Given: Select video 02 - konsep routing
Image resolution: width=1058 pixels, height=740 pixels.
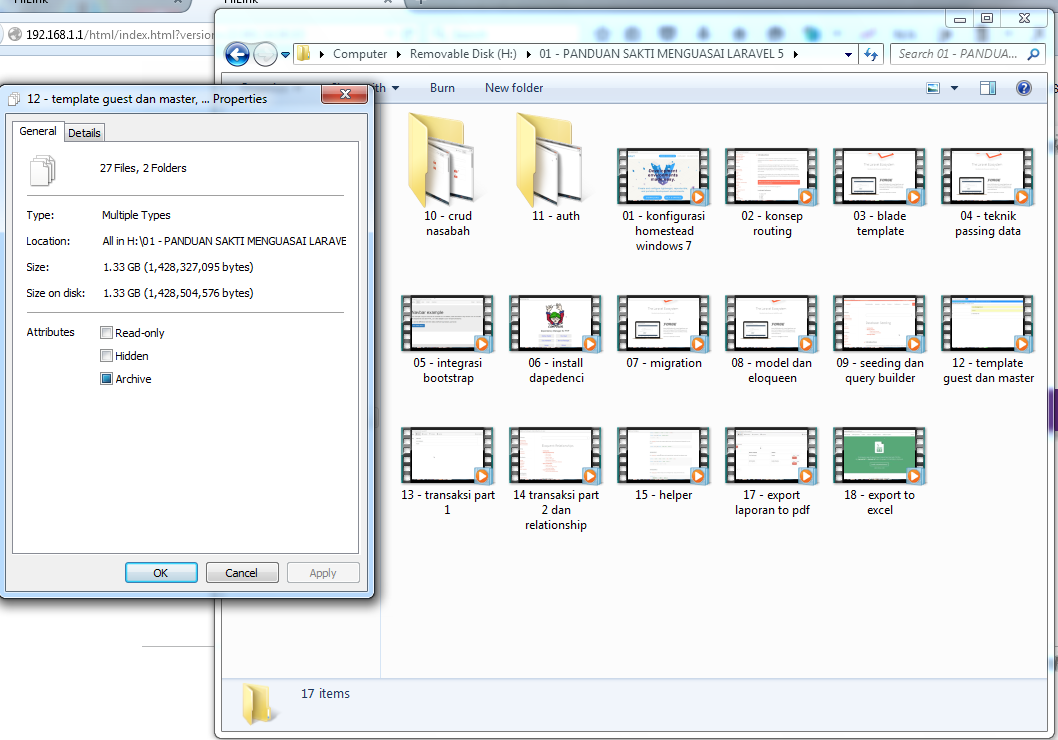Looking at the screenshot, I should [x=771, y=193].
